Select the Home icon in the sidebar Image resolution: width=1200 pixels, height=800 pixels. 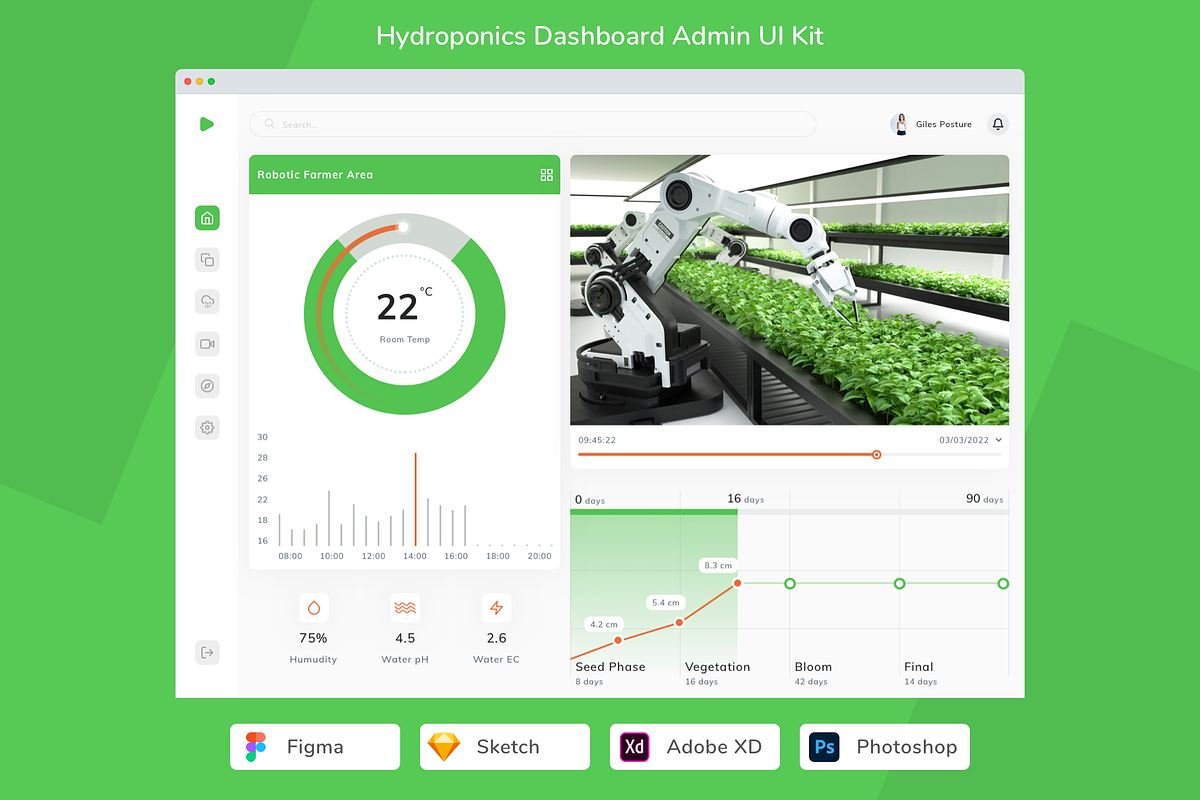tap(207, 217)
